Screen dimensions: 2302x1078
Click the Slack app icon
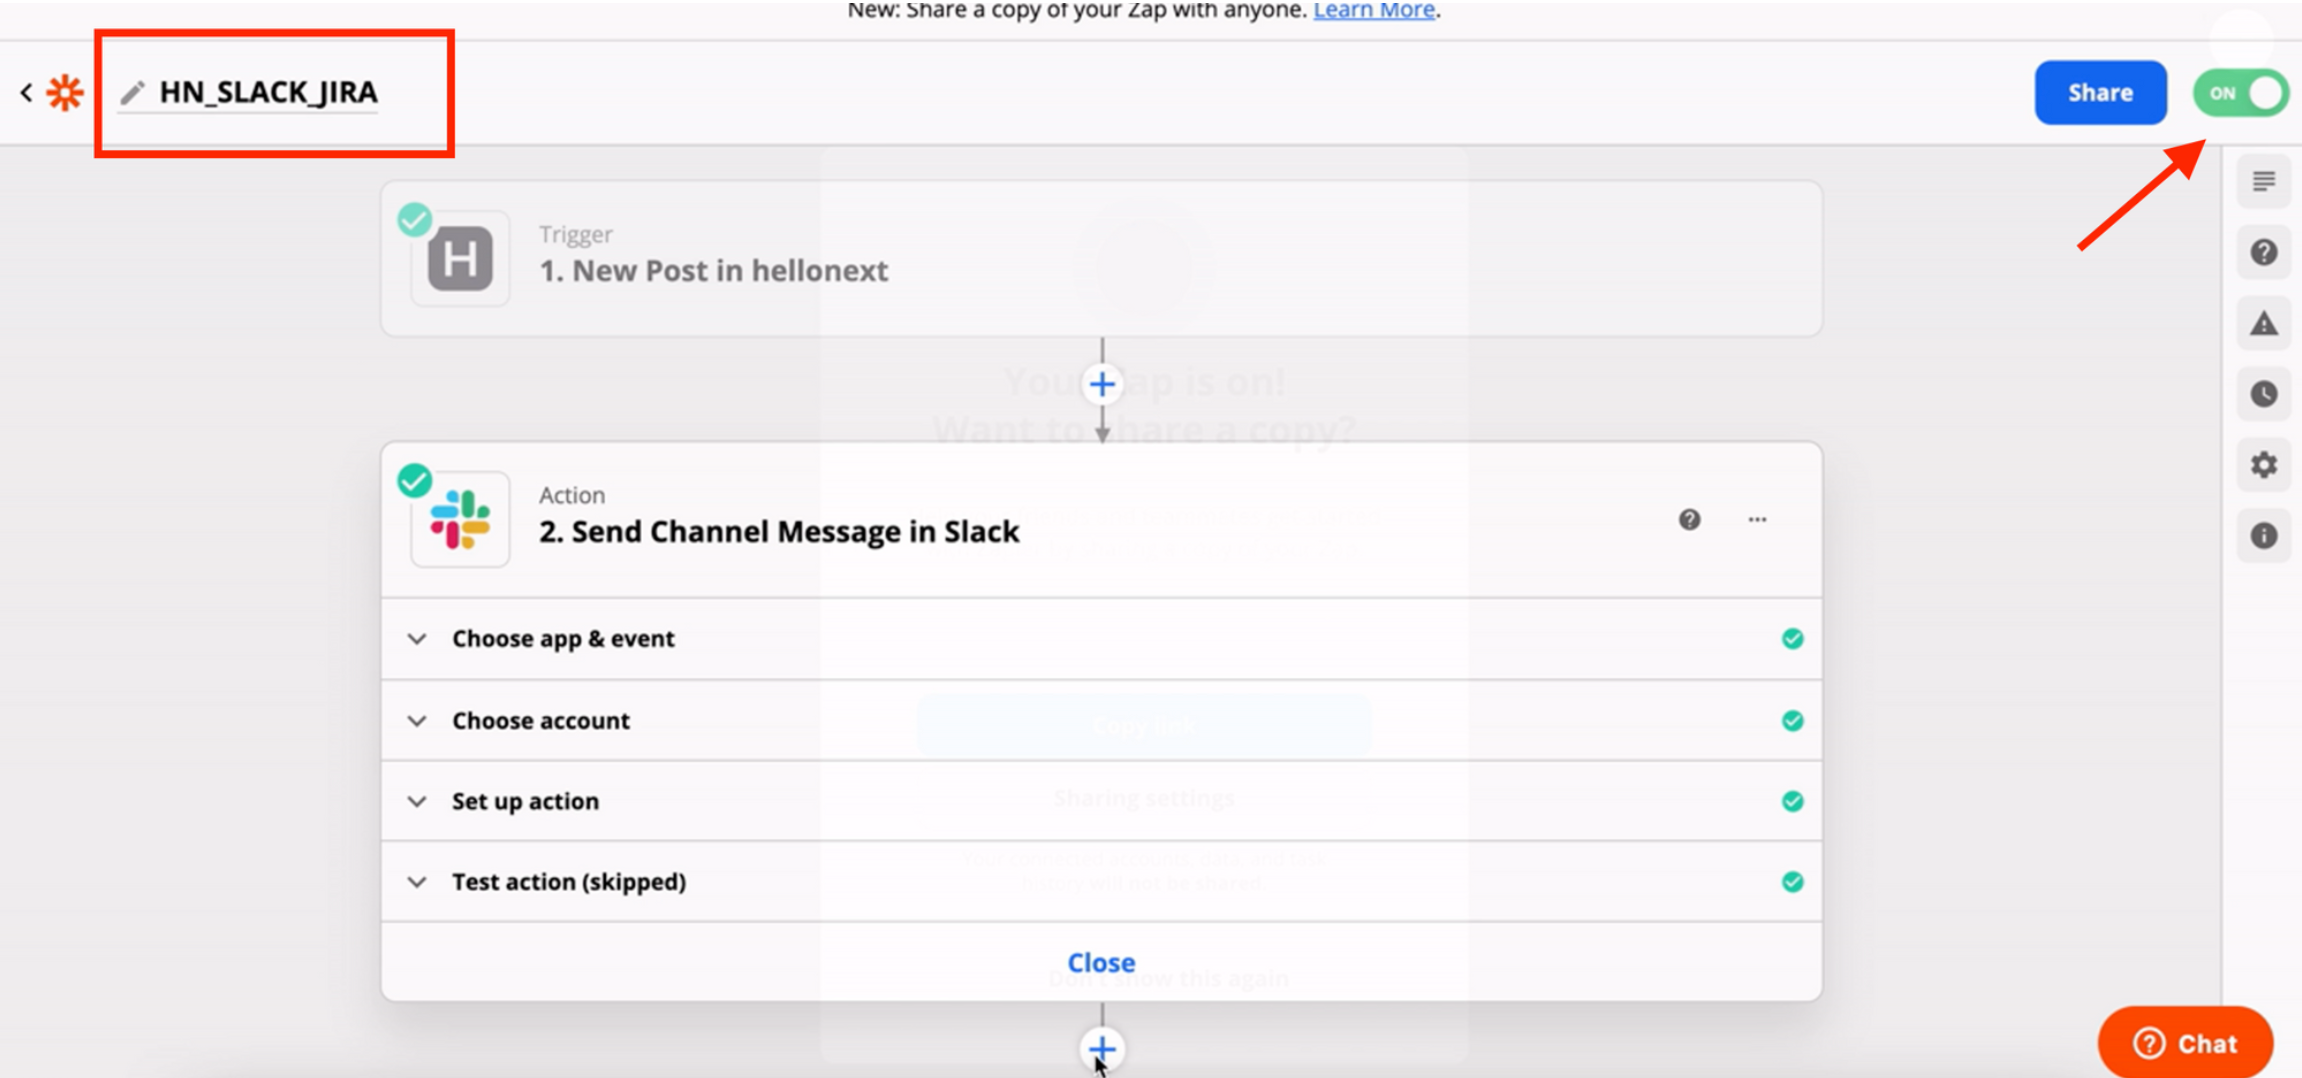(460, 520)
